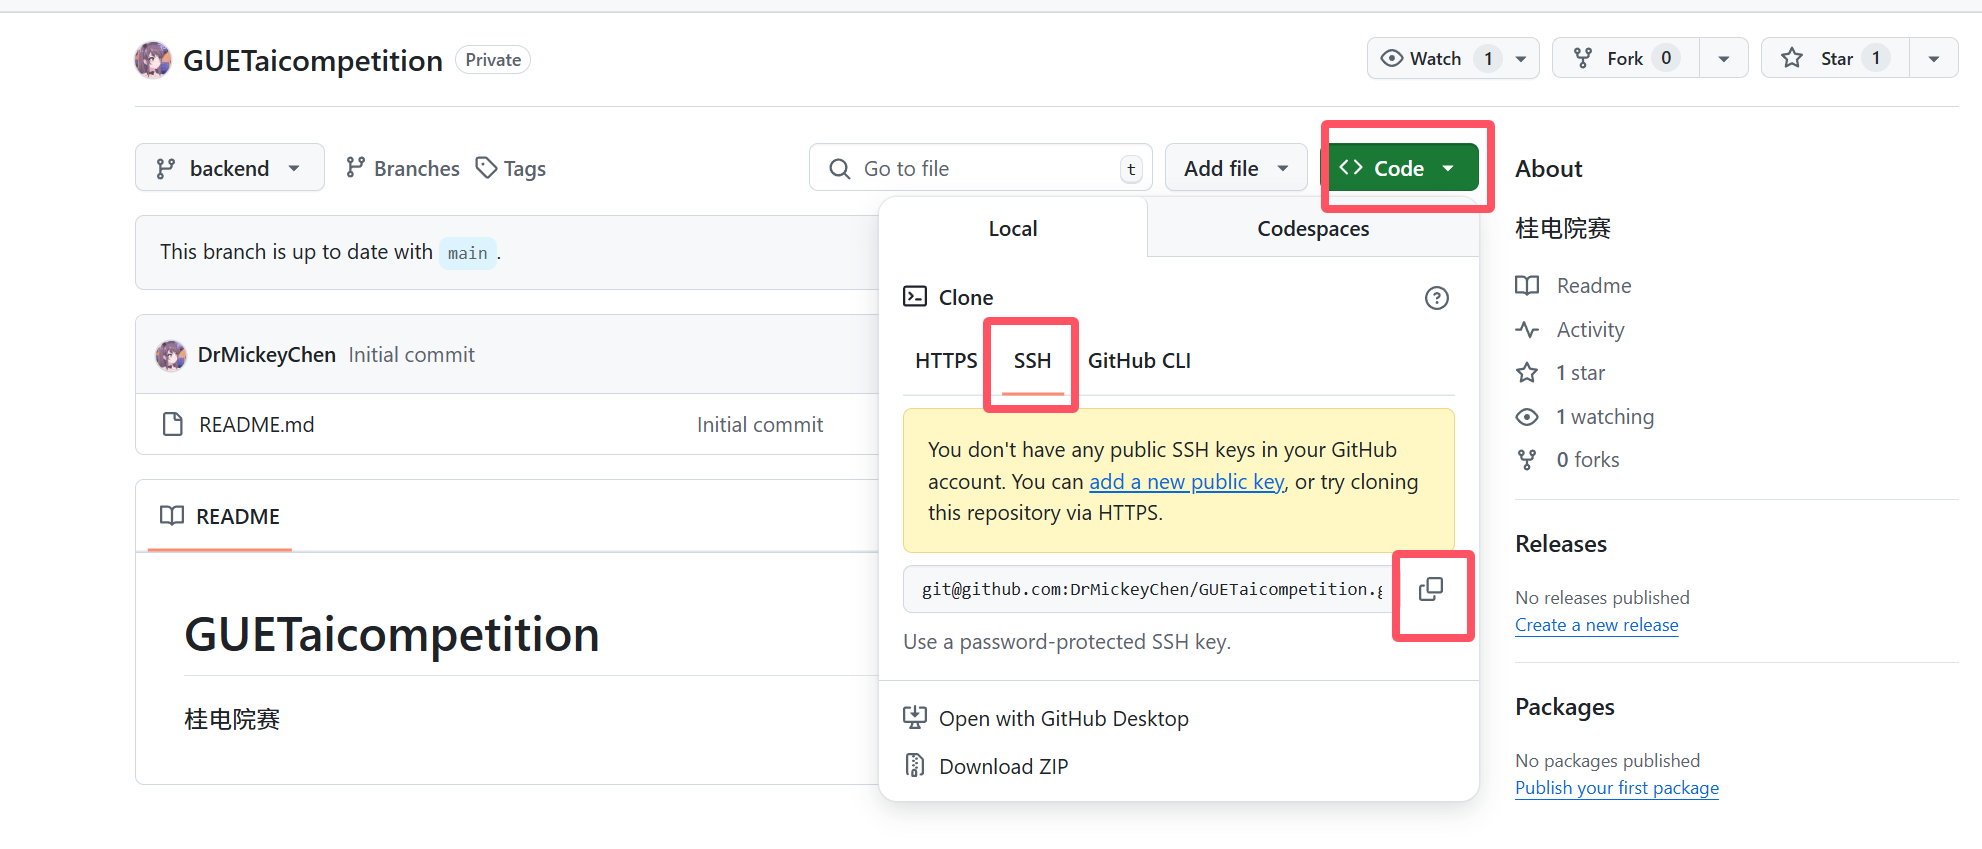The width and height of the screenshot is (1982, 849).
Task: Switch to the Codespaces tab
Action: click(1313, 228)
